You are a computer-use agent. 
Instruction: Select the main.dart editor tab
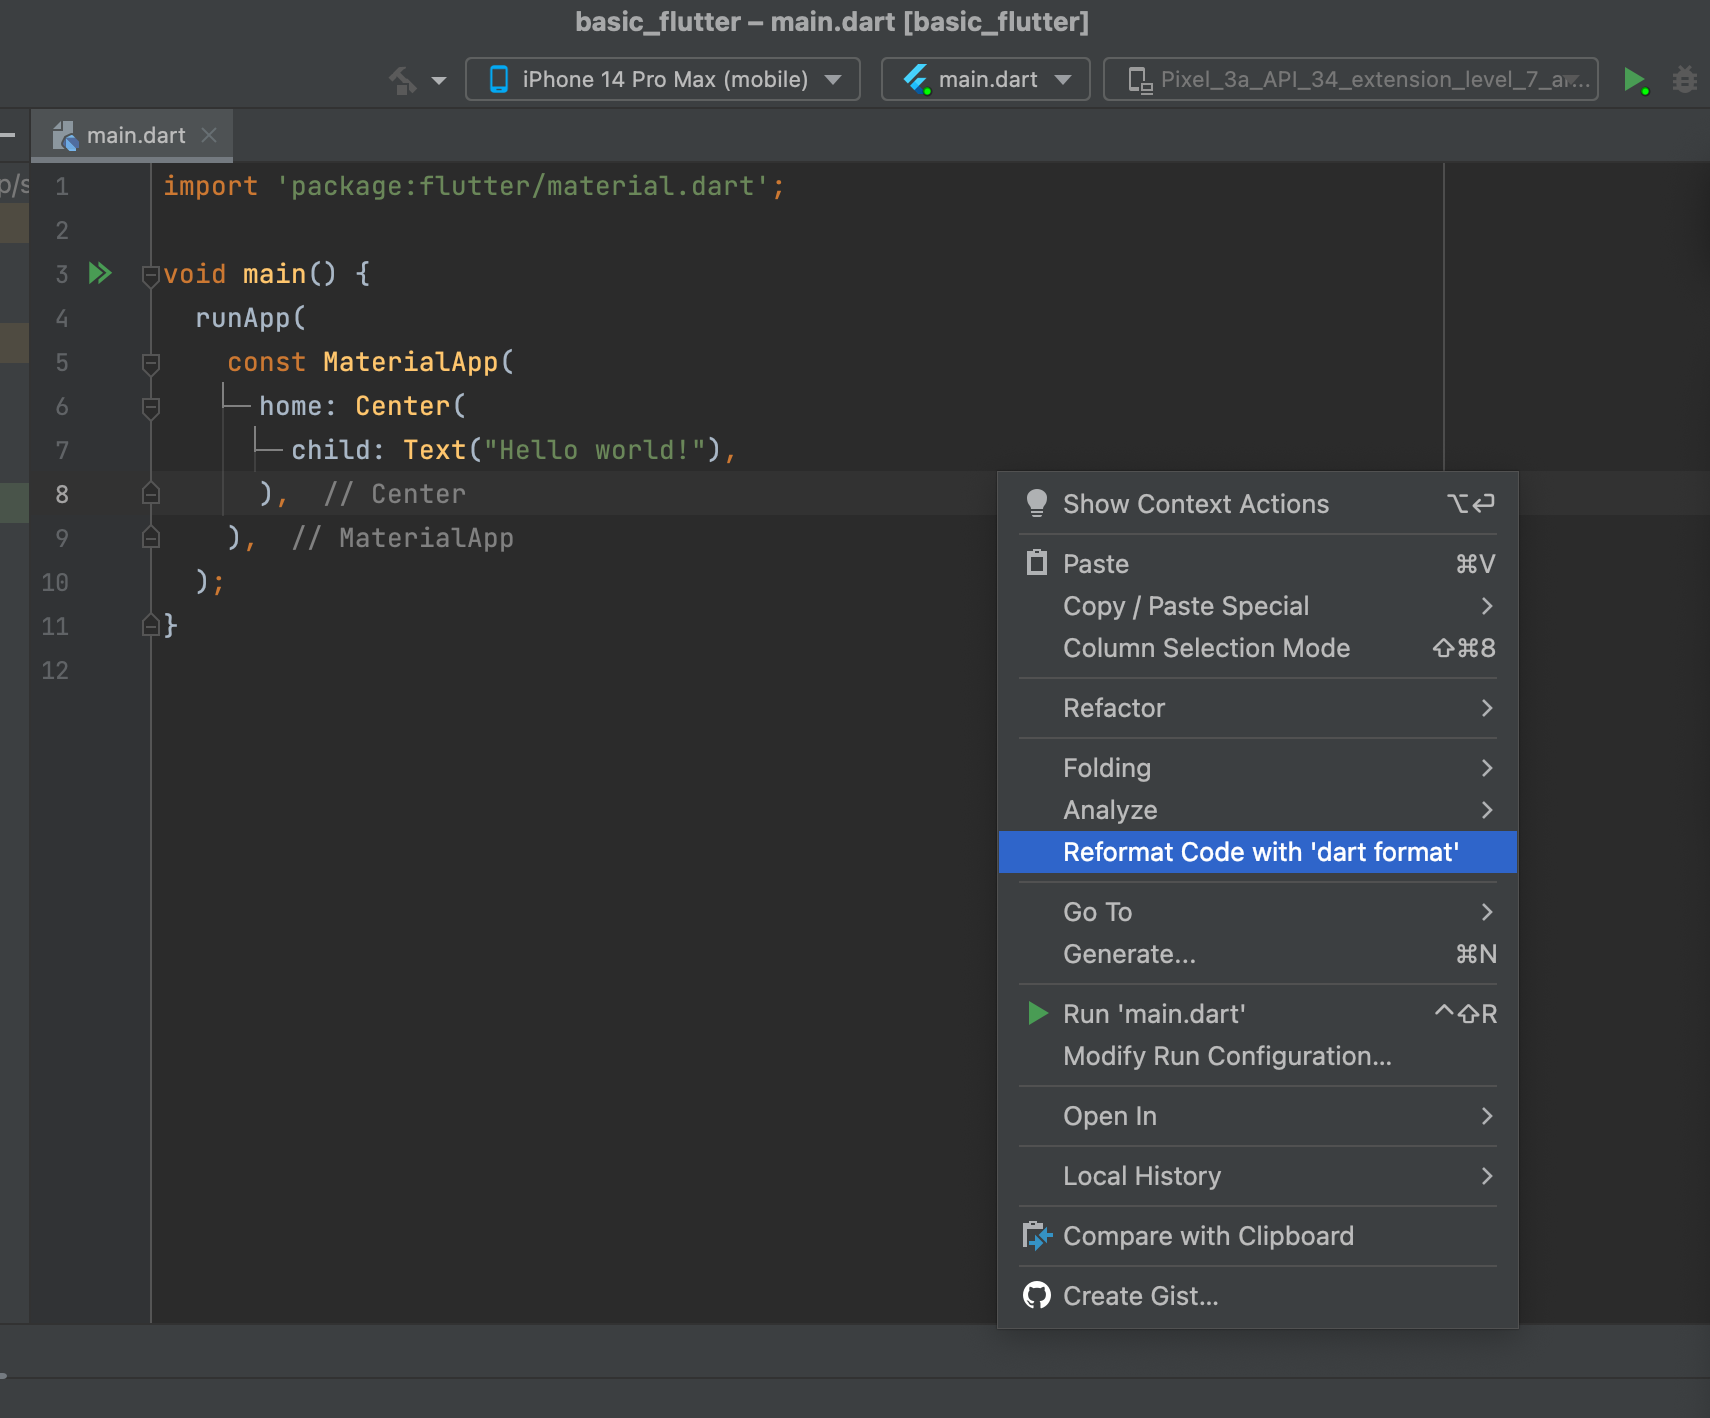(132, 135)
